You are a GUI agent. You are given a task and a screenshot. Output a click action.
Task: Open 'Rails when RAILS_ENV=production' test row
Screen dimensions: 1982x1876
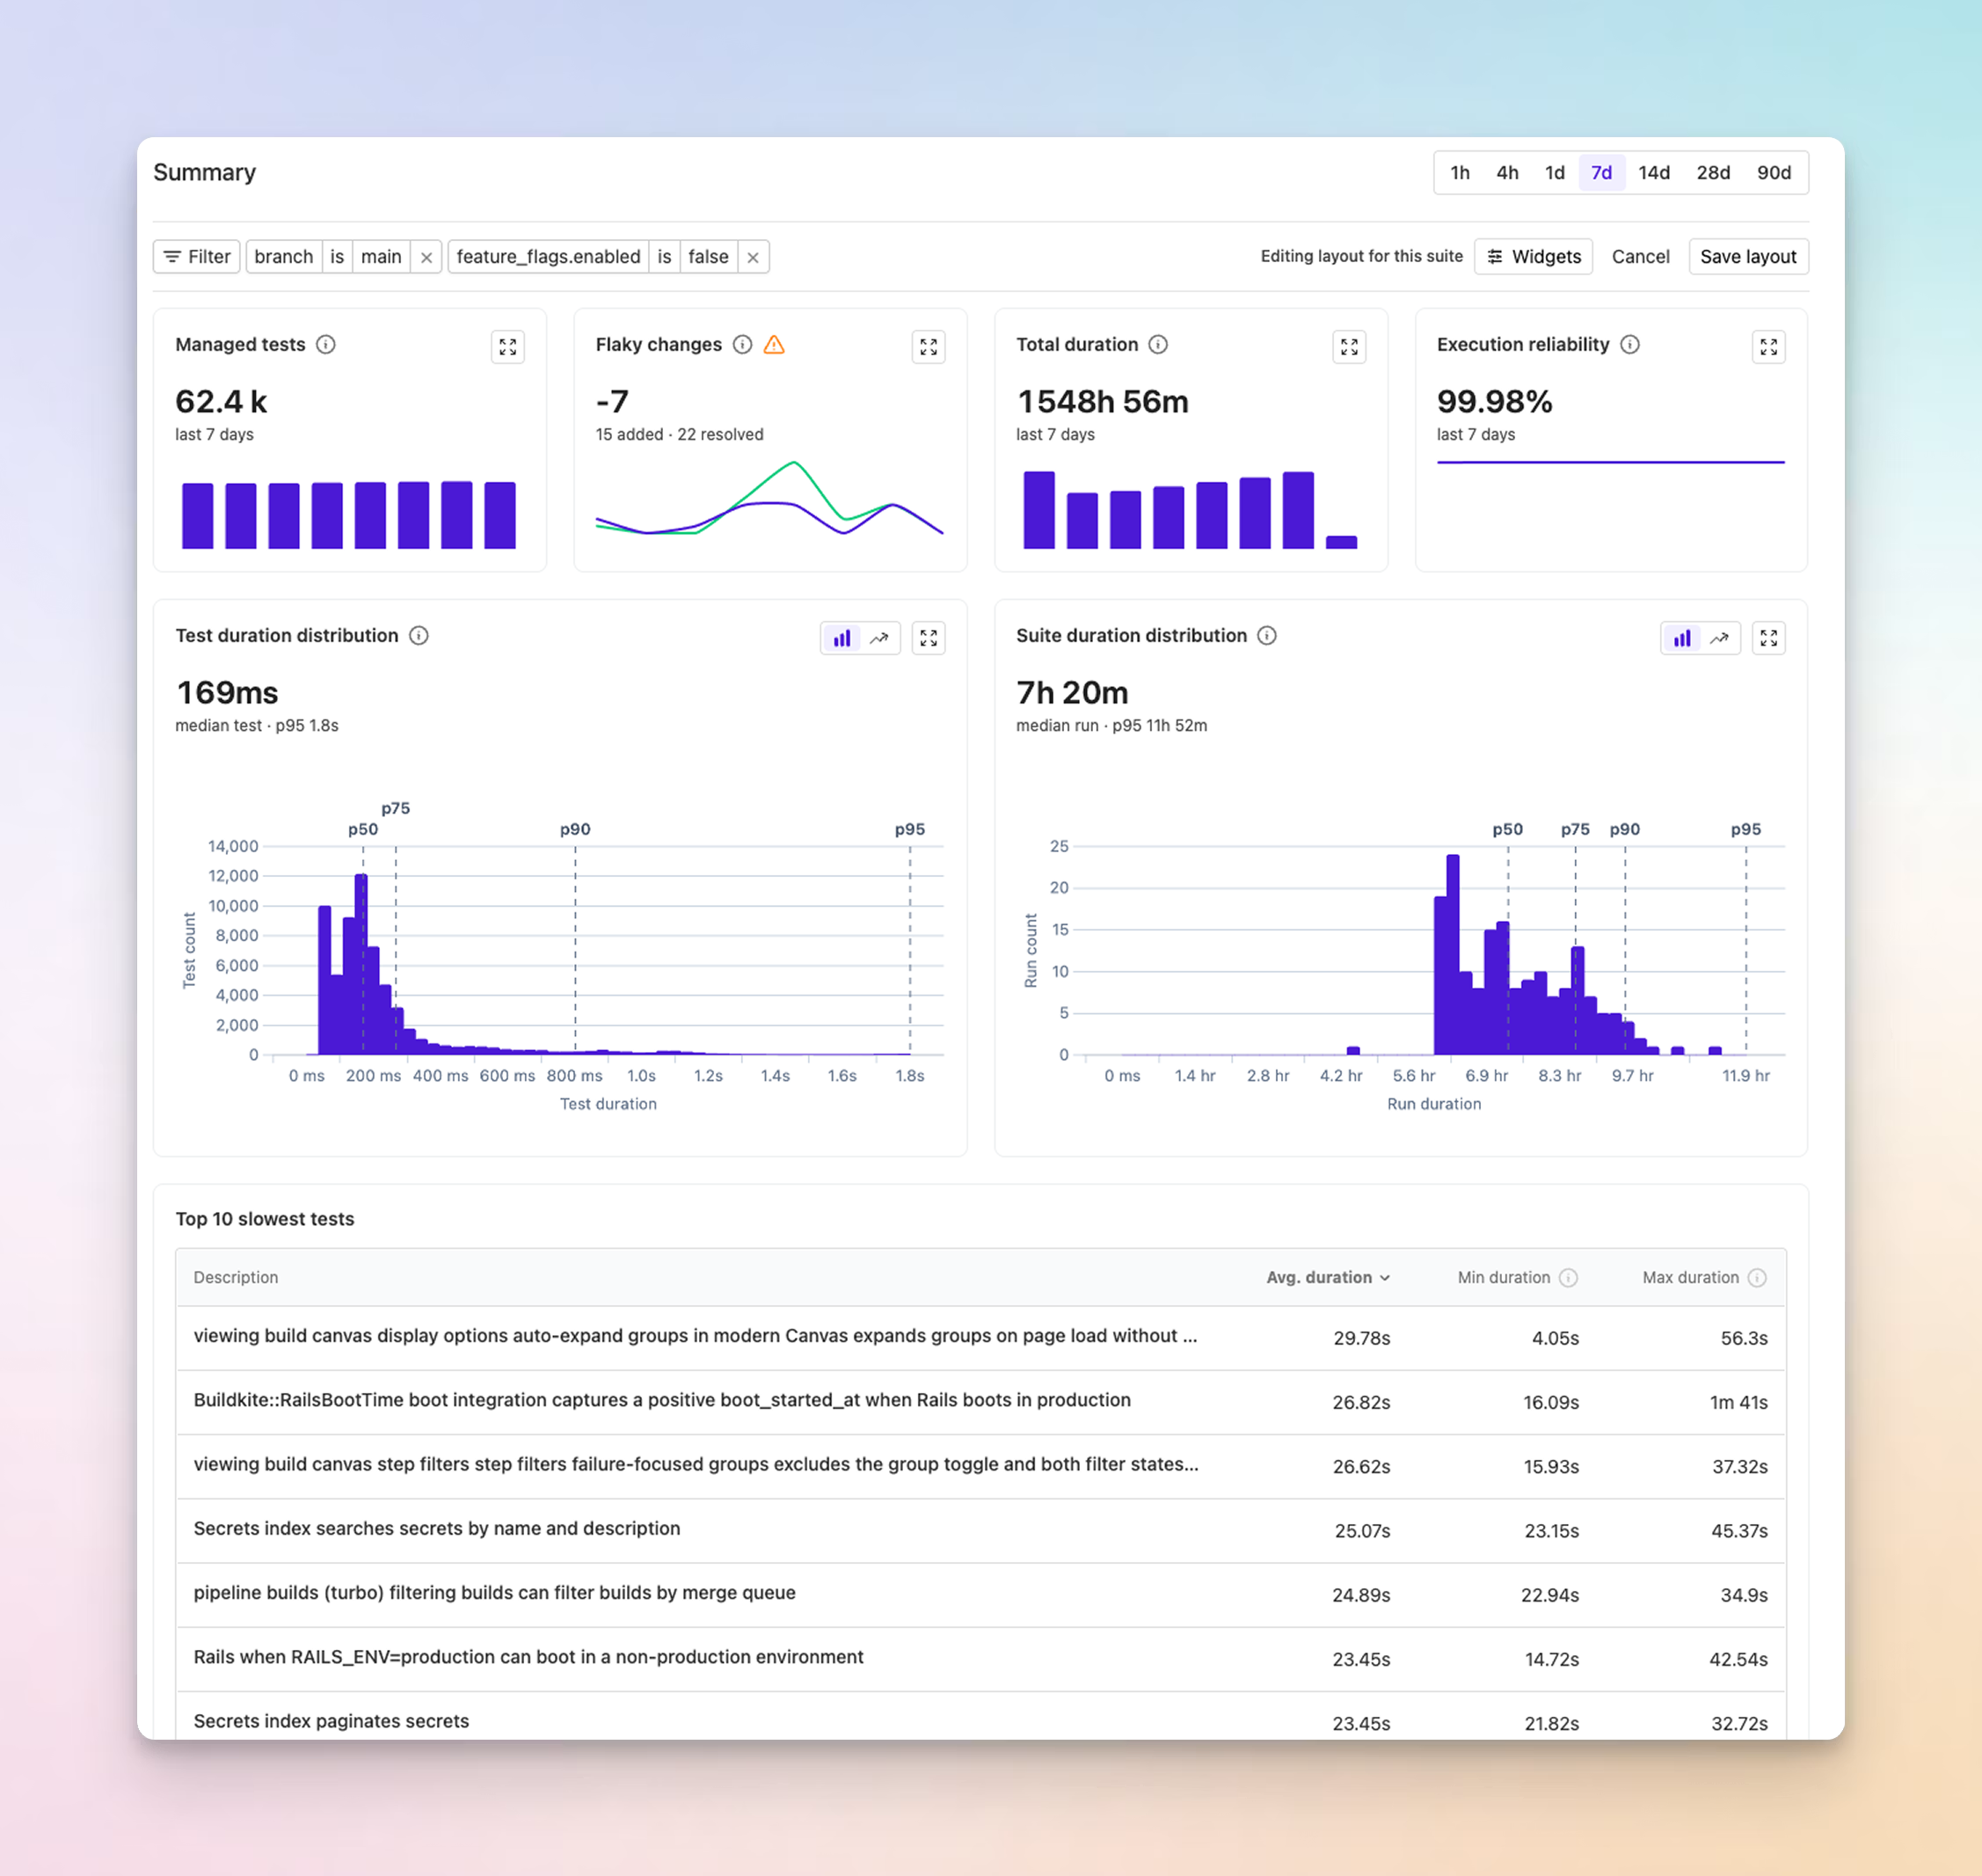(x=980, y=1658)
